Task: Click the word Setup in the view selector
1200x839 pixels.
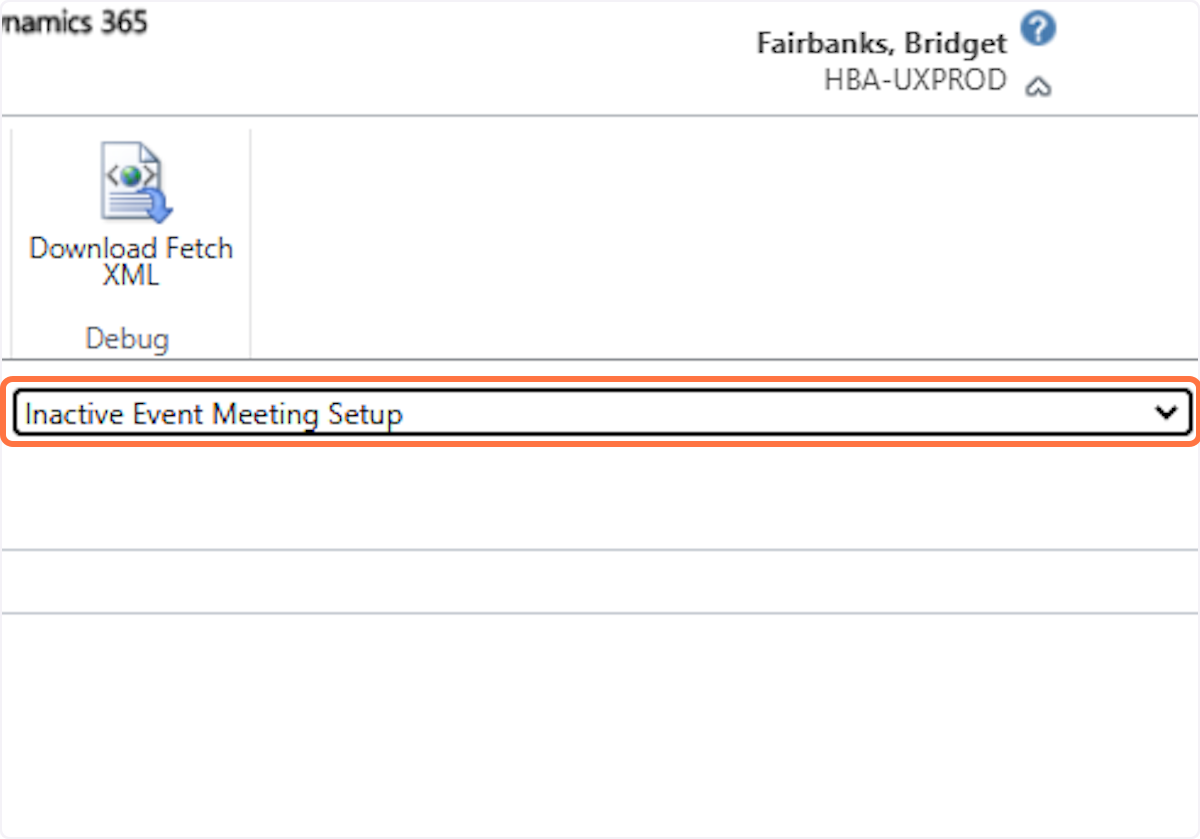Action: click(365, 413)
